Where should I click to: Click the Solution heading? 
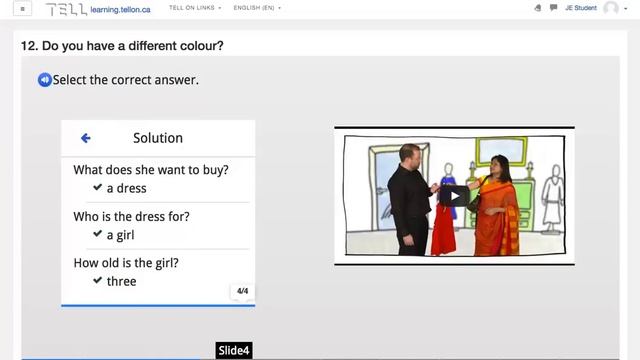coord(158,138)
